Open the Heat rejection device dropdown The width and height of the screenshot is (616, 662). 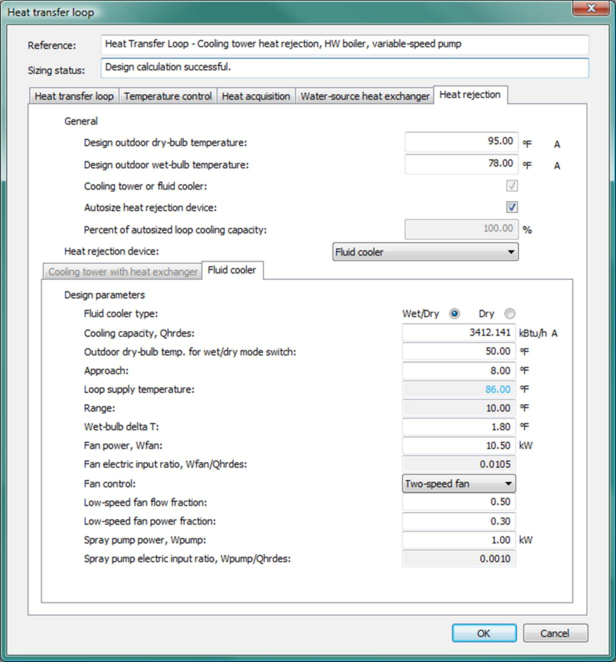pos(425,252)
